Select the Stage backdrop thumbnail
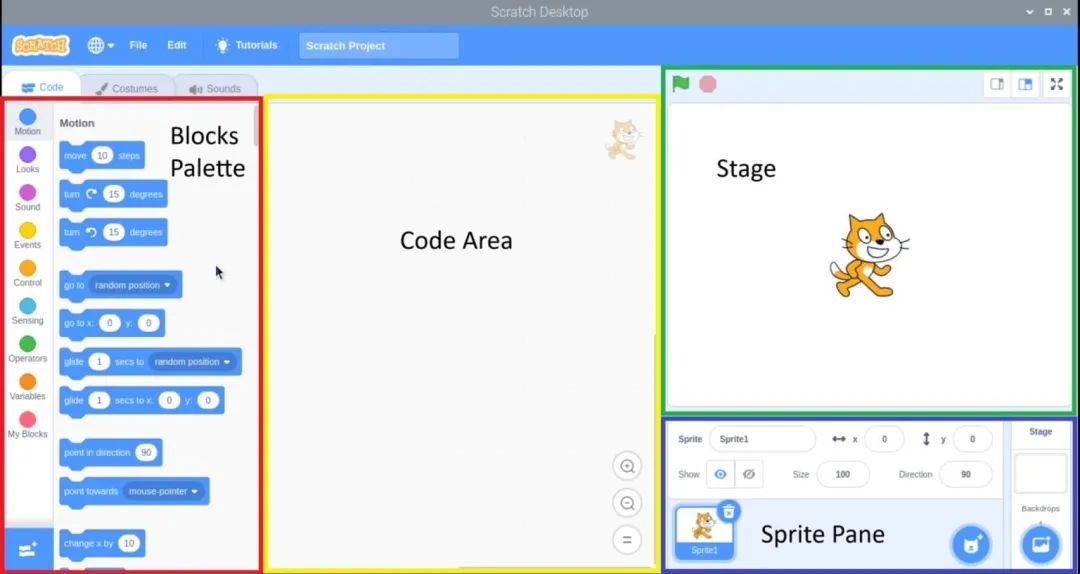 [x=1041, y=473]
